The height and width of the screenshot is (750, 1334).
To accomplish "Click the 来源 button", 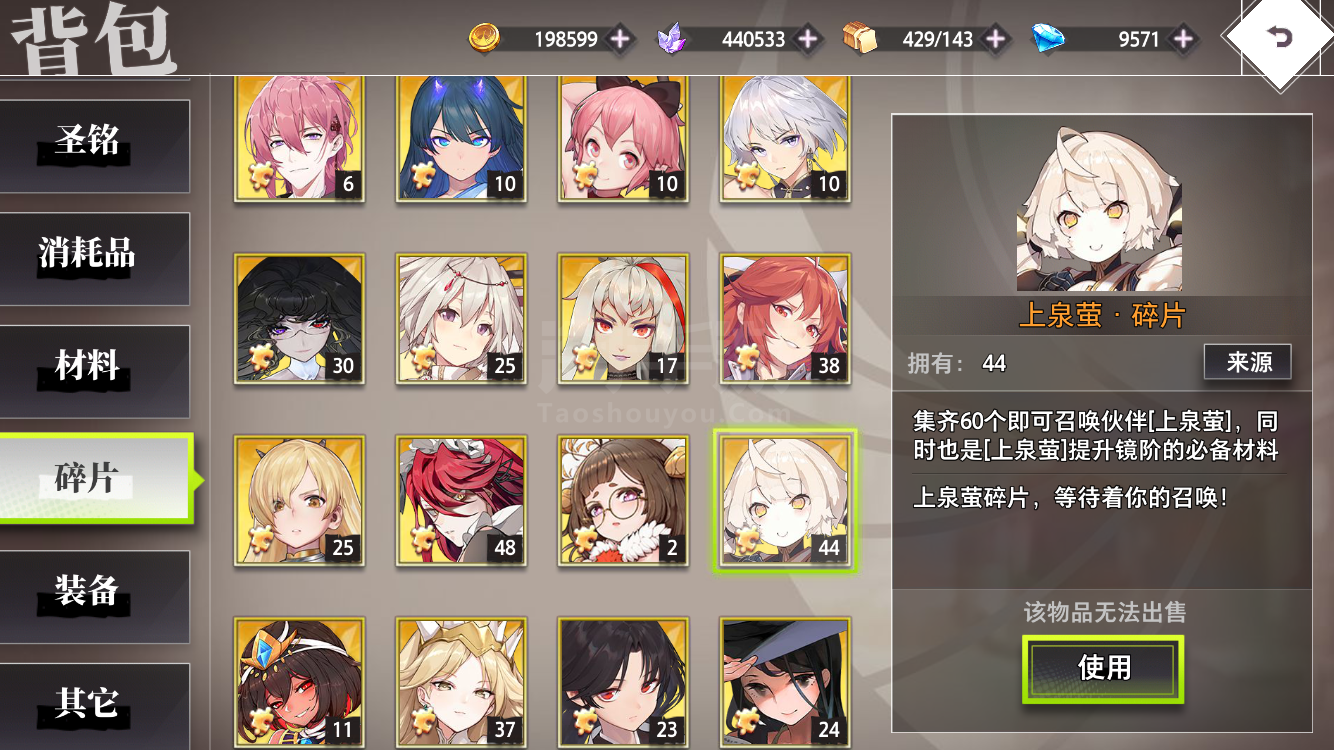I will [x=1248, y=362].
